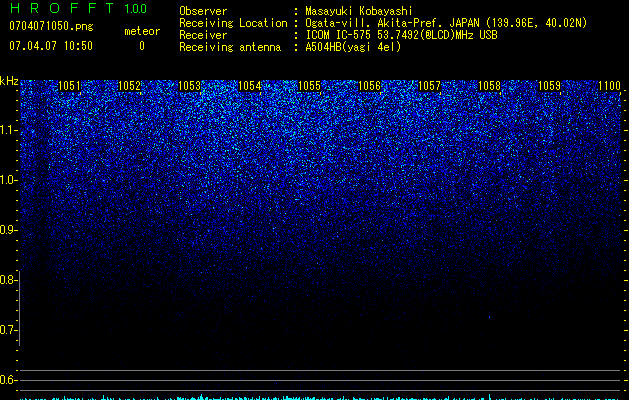This screenshot has width=629, height=400.
Task: Click the cyan signal level trace at bottom
Action: pos(320,398)
